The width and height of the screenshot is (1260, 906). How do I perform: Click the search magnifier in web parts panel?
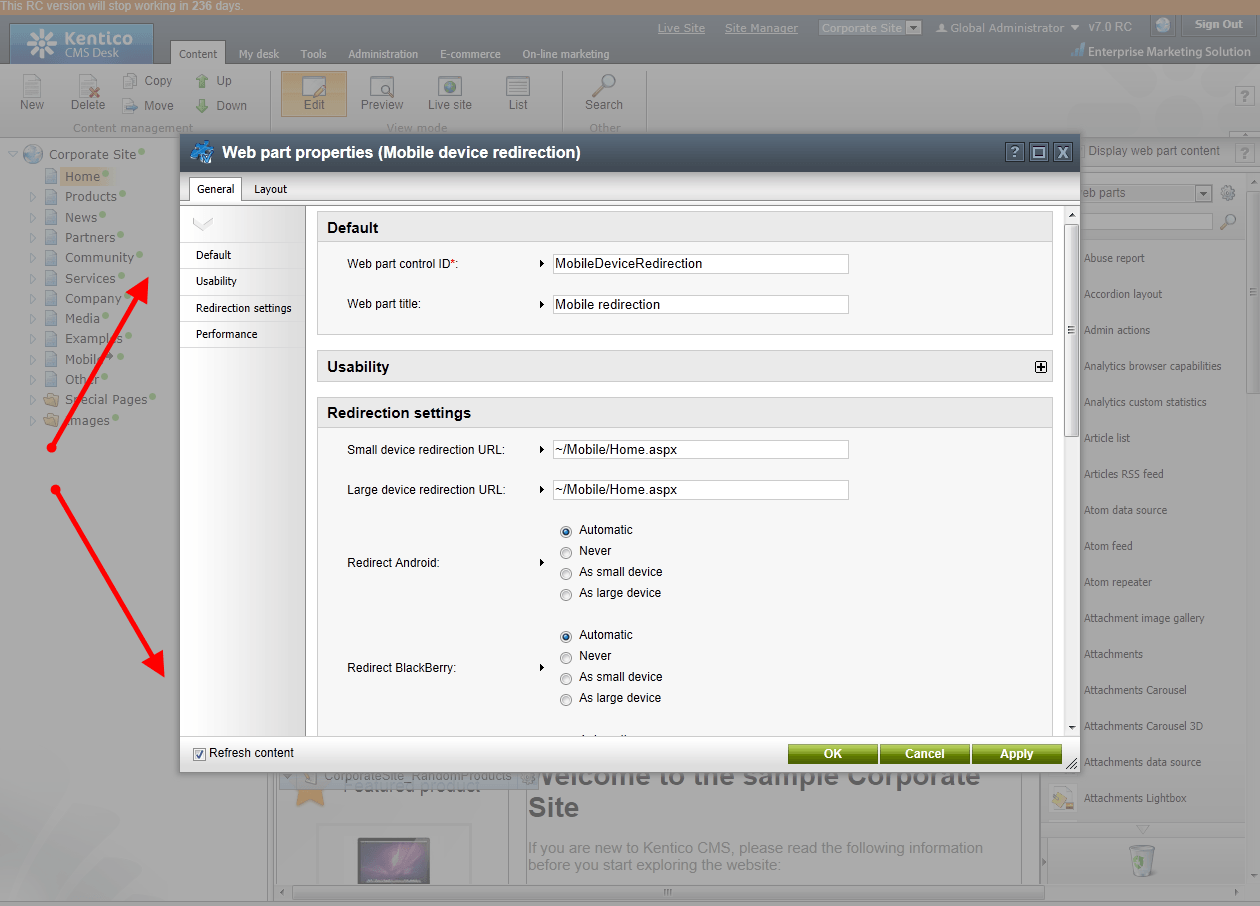1228,222
